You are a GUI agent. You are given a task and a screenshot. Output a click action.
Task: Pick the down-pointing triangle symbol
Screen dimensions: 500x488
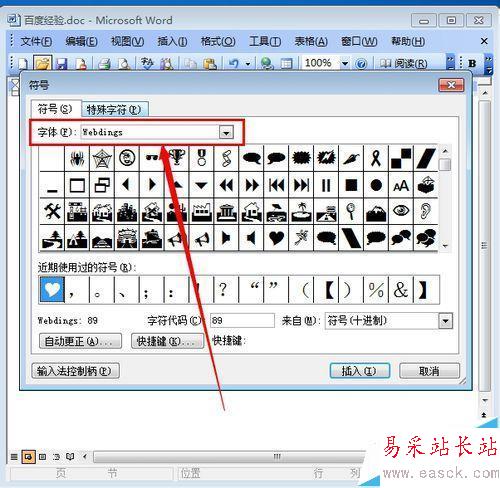click(x=202, y=185)
